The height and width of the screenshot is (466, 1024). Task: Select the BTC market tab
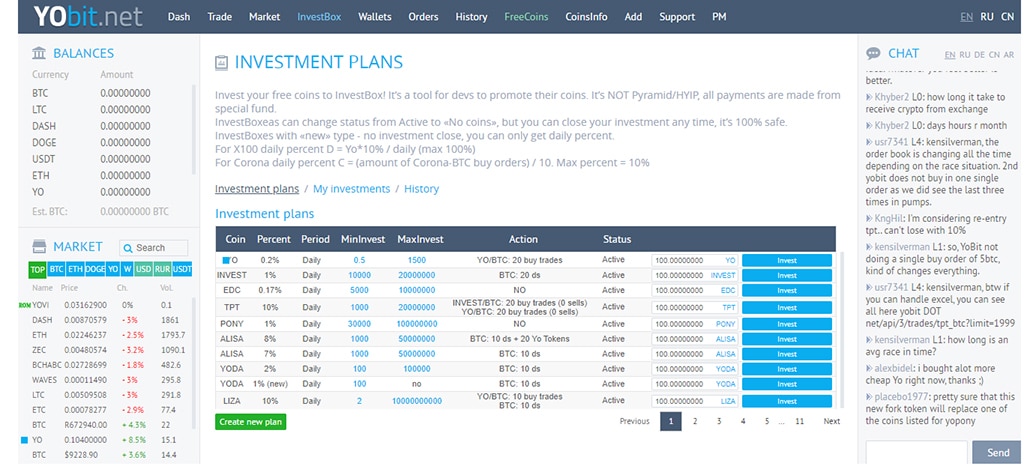57,269
